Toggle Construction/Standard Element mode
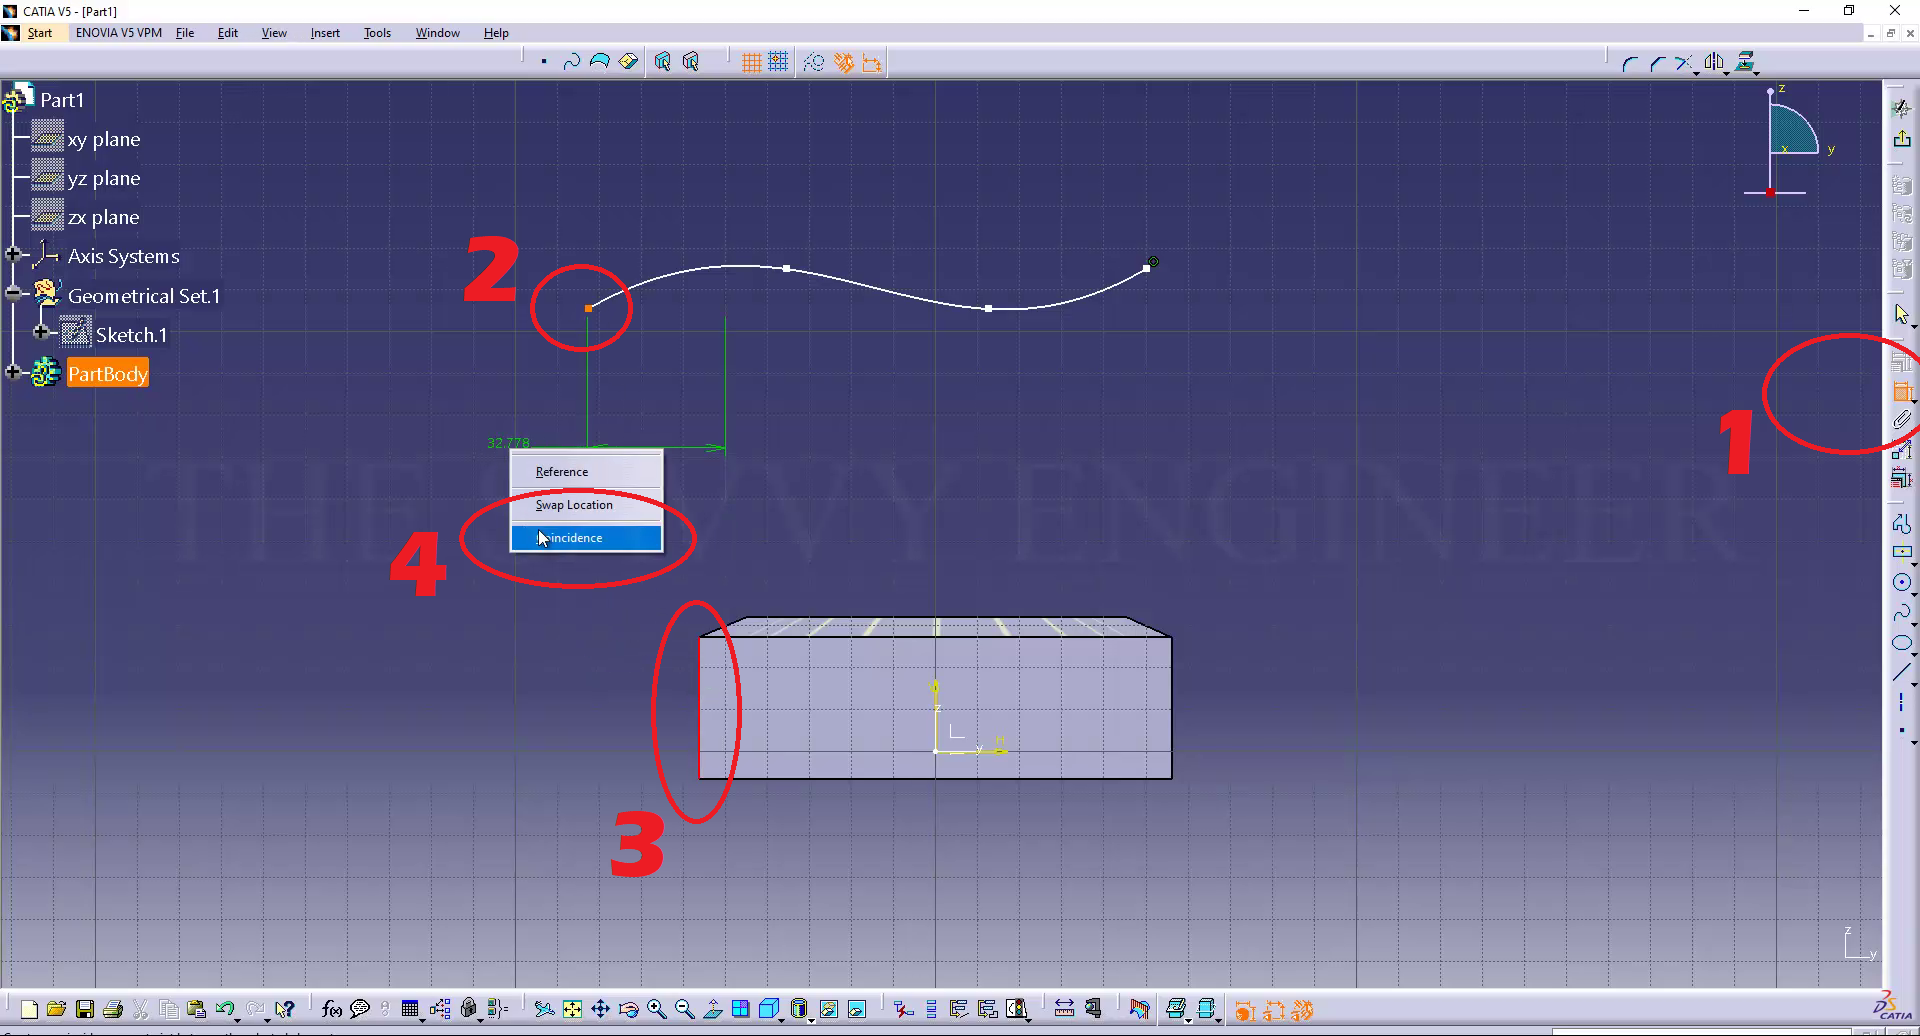 click(814, 63)
